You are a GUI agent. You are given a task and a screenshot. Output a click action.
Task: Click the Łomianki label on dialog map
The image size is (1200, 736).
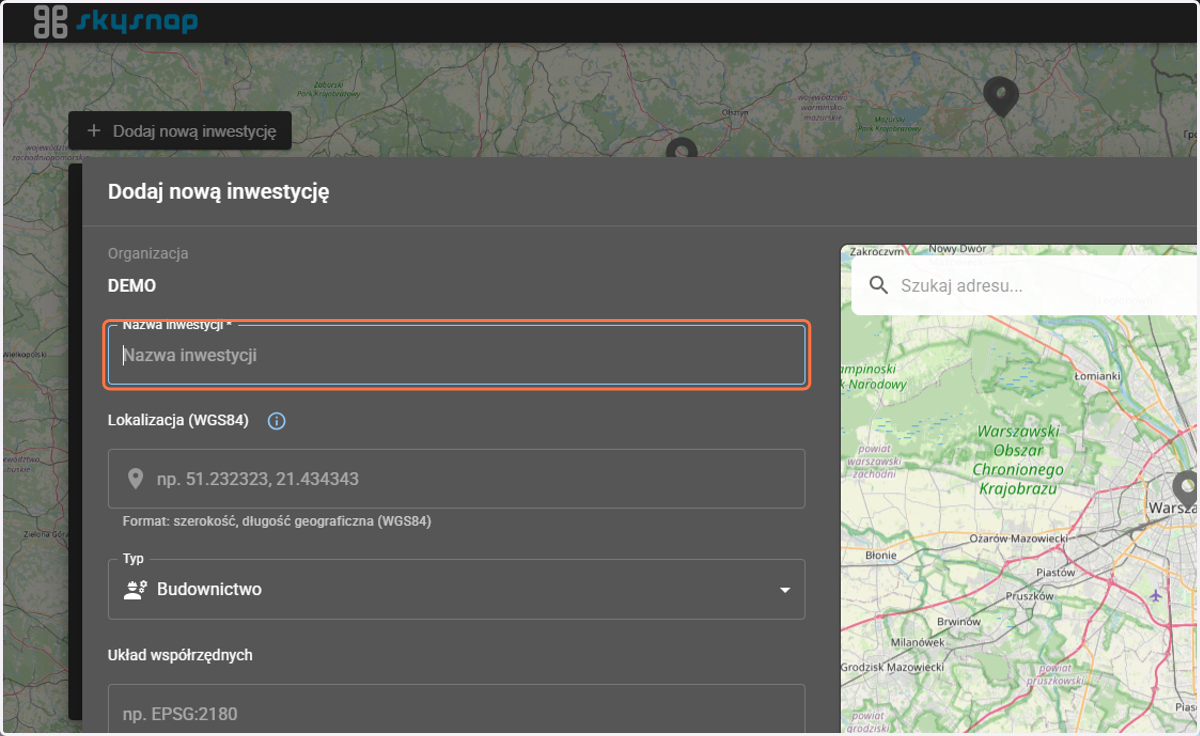(1099, 376)
